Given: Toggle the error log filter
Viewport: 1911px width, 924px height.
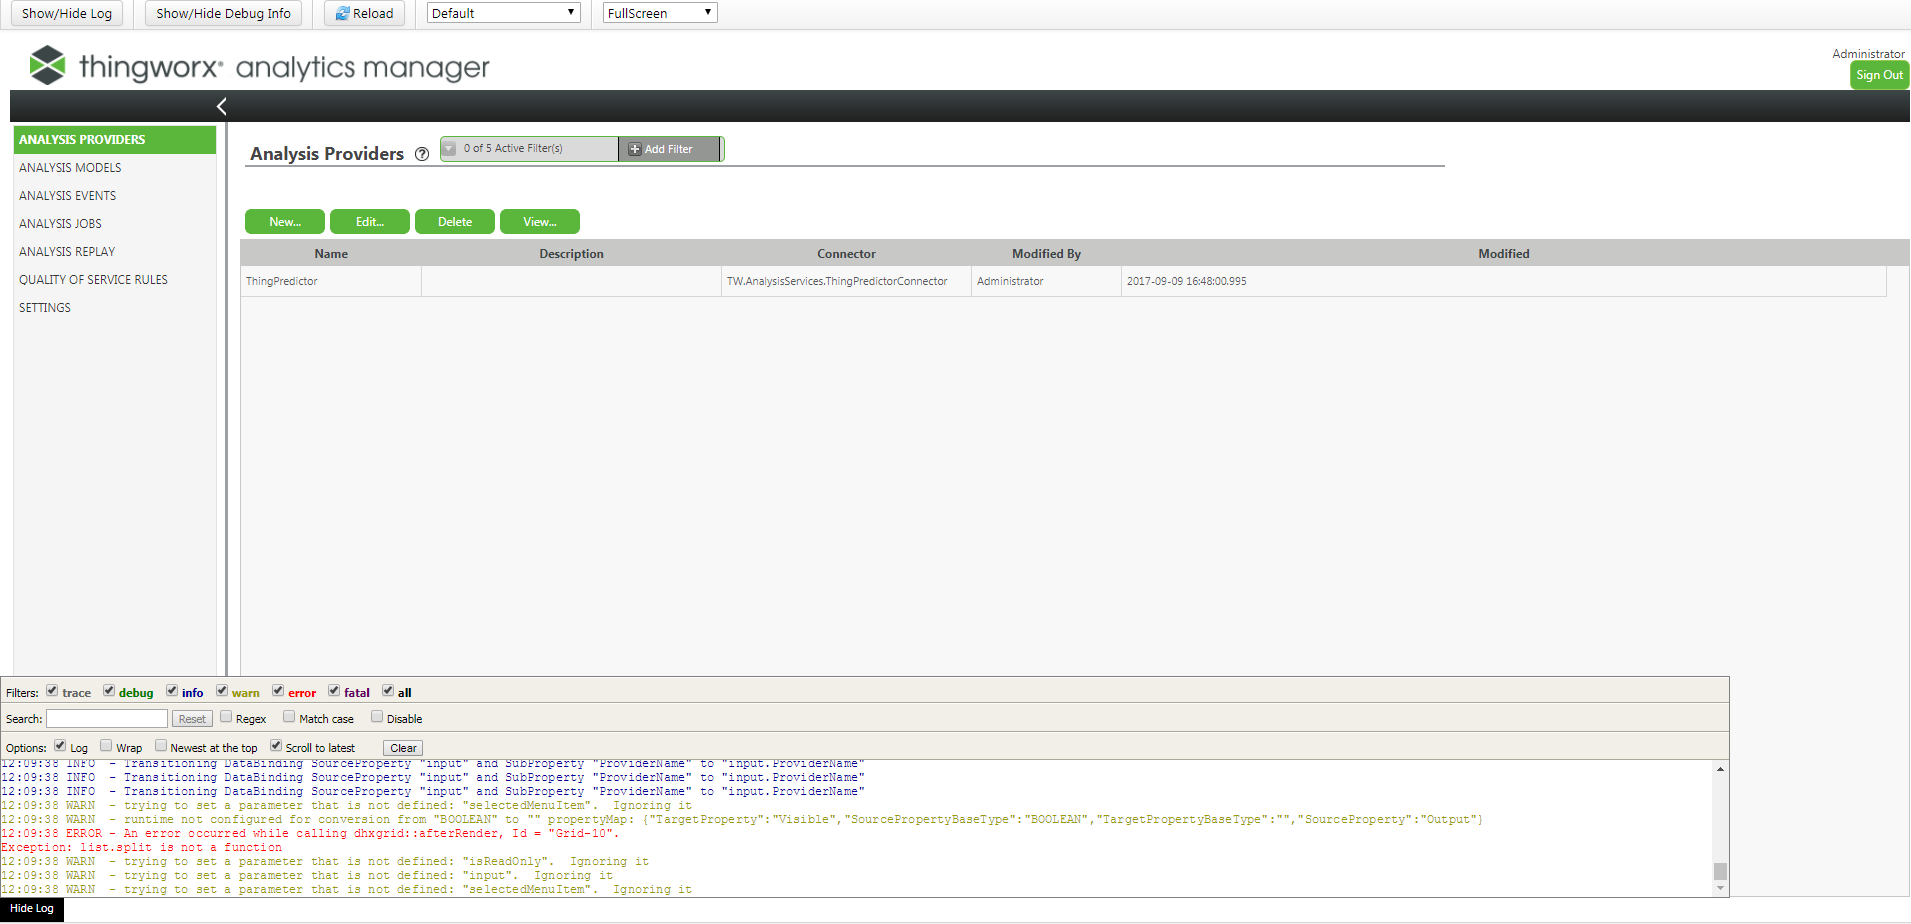Looking at the screenshot, I should [x=278, y=691].
